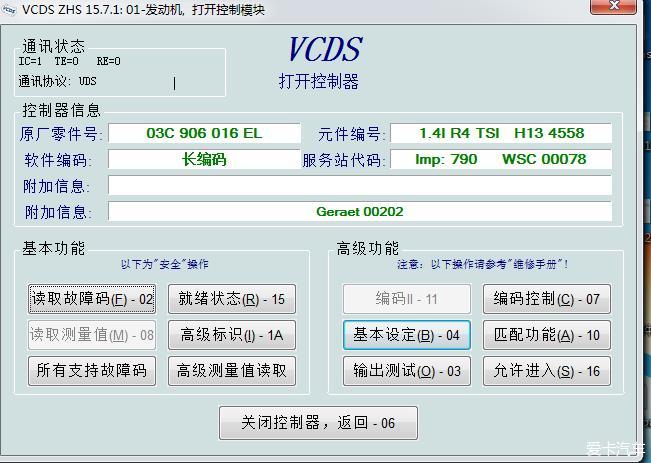Click the 注意: 以下操作请参考"维修手册" note
The image size is (651, 463).
[x=482, y=264]
